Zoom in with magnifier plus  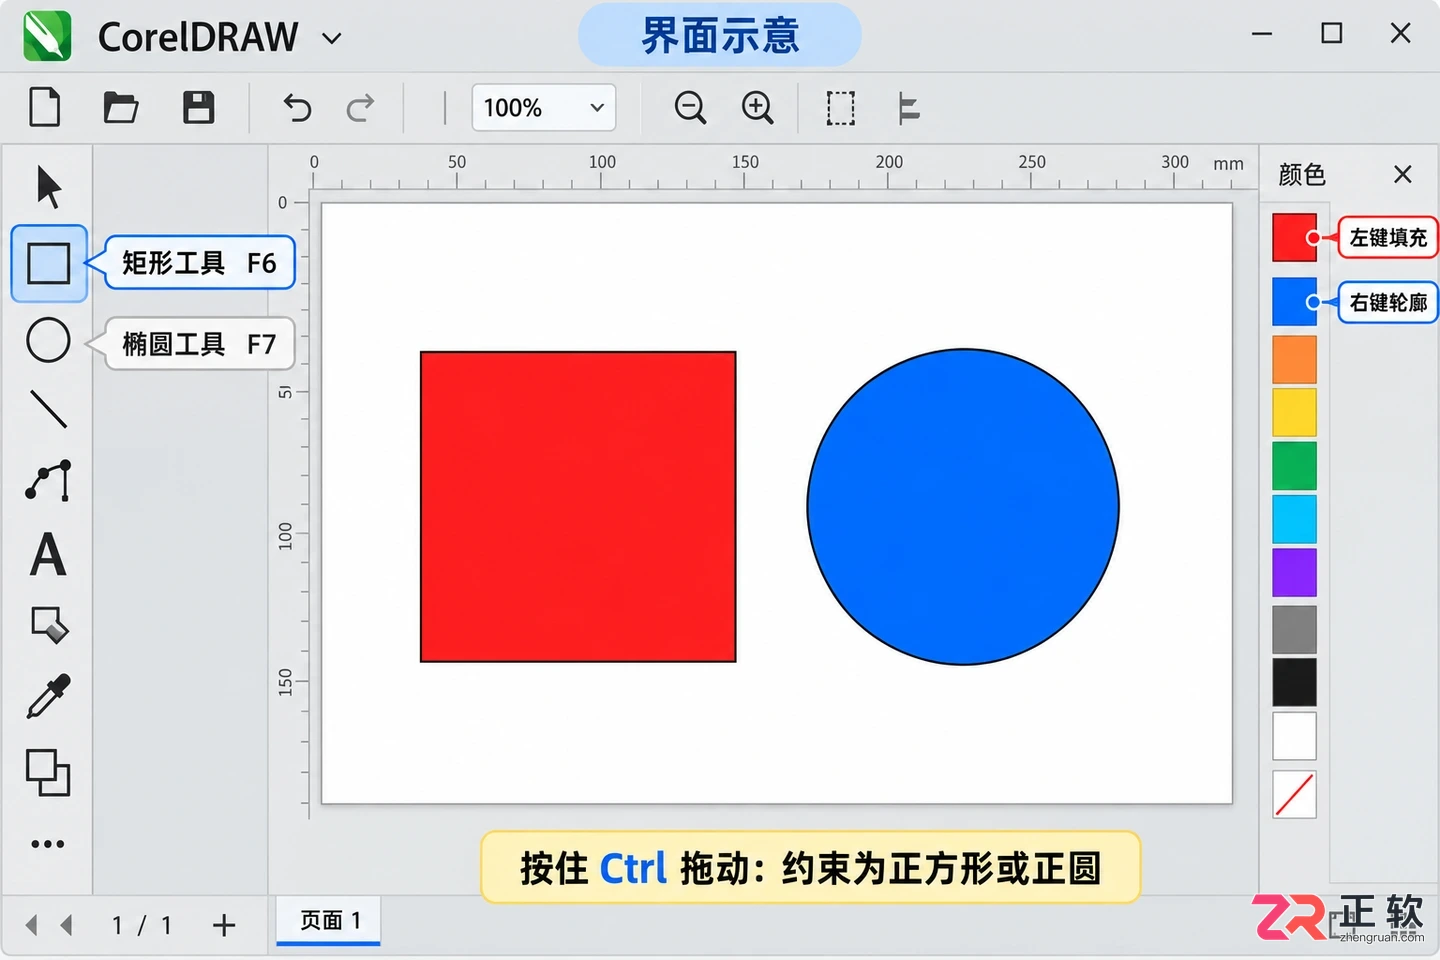(757, 107)
